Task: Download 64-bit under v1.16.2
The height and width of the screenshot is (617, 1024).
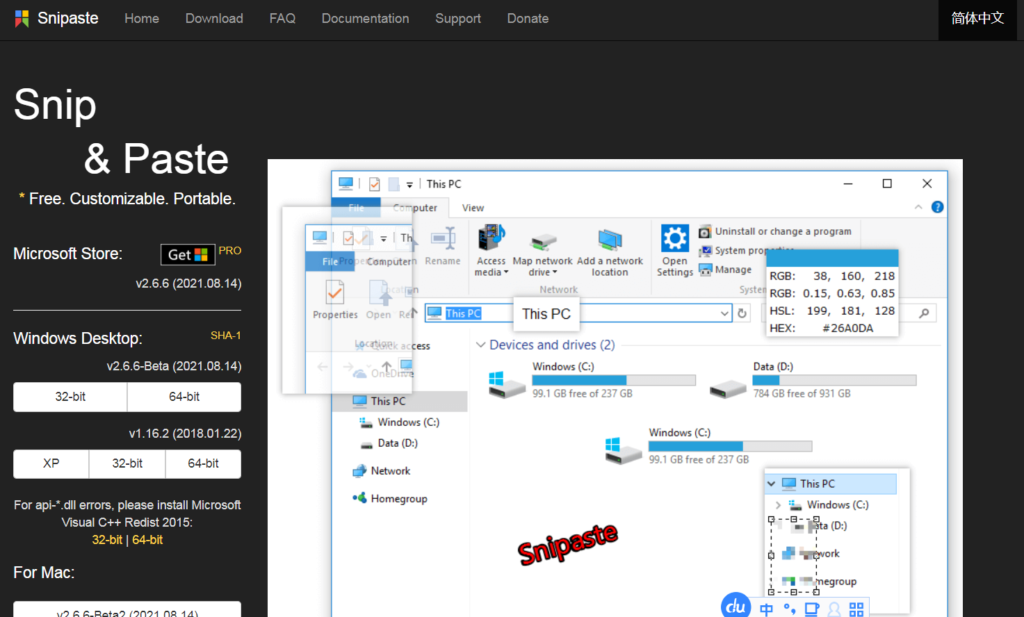Action: click(x=203, y=464)
